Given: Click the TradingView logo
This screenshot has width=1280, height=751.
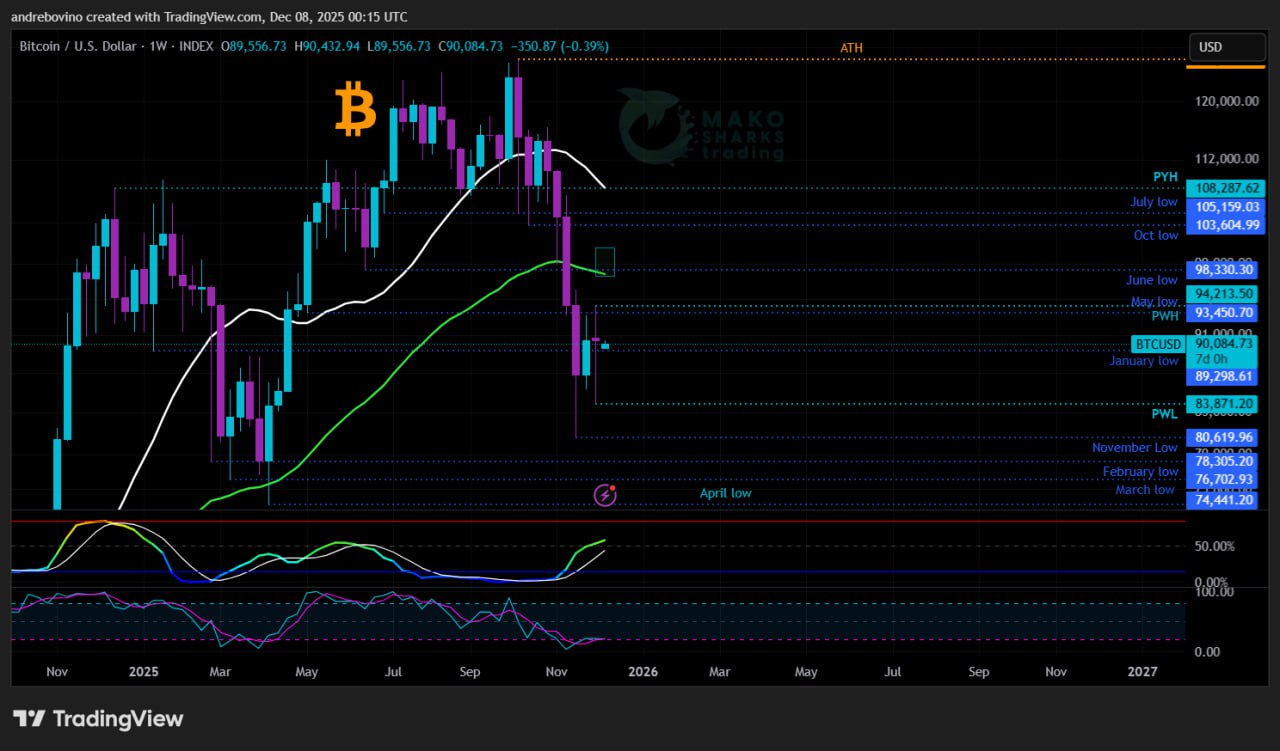Looking at the screenshot, I should click(x=98, y=718).
